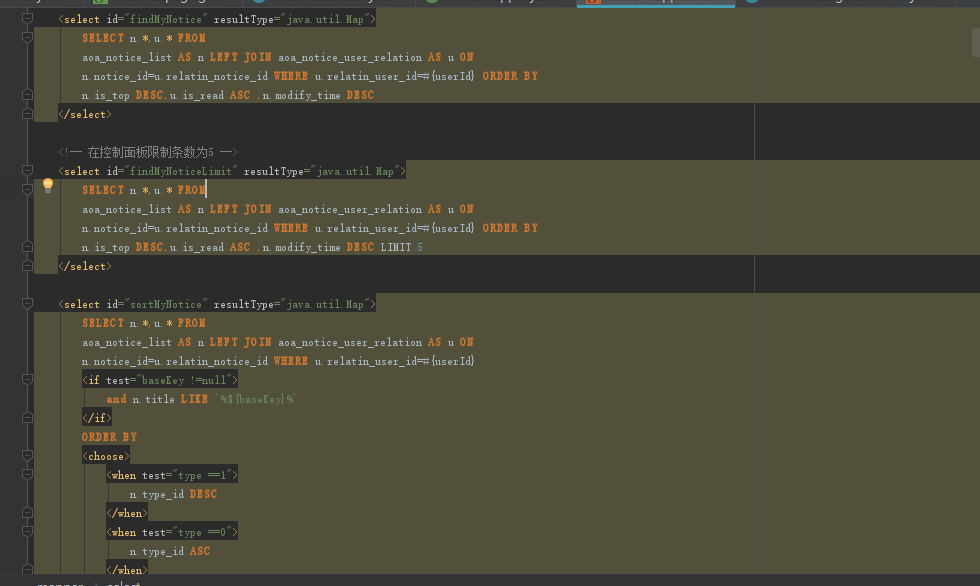Image resolution: width=980 pixels, height=586 pixels.
Task: Collapse the findMyNotice select tag fold marker
Action: pos(27,19)
